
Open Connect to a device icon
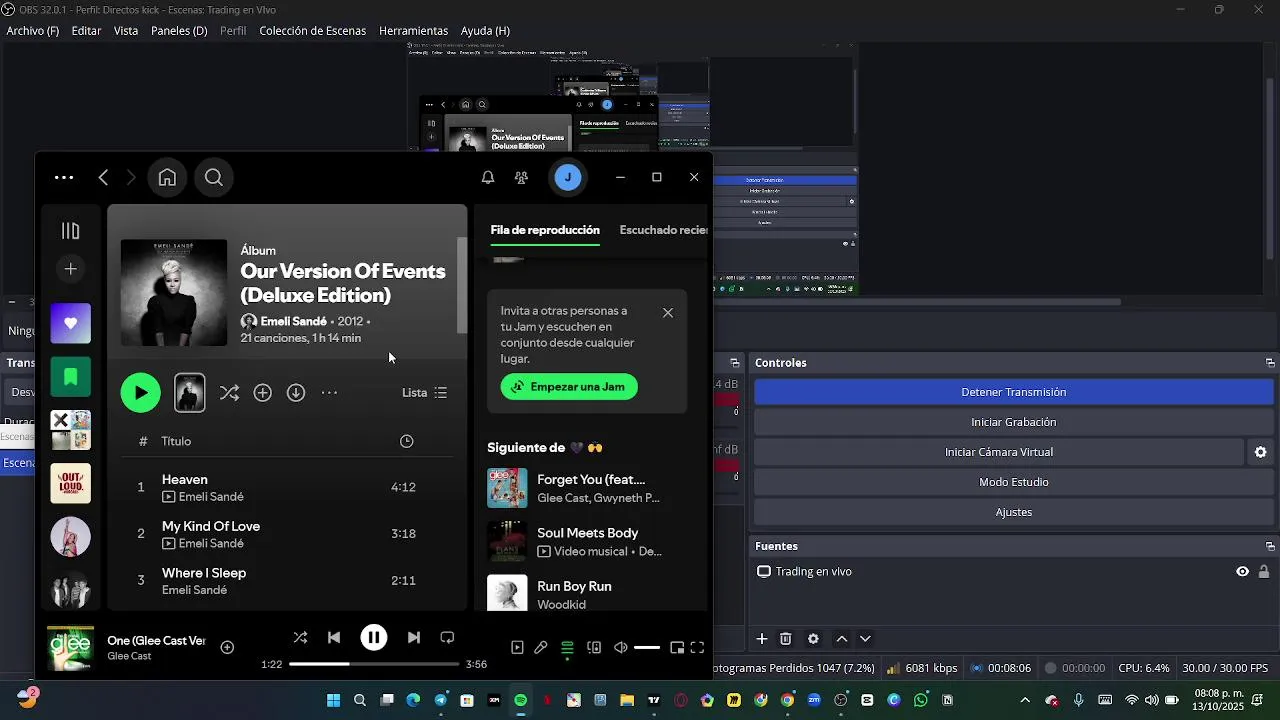[x=594, y=648]
